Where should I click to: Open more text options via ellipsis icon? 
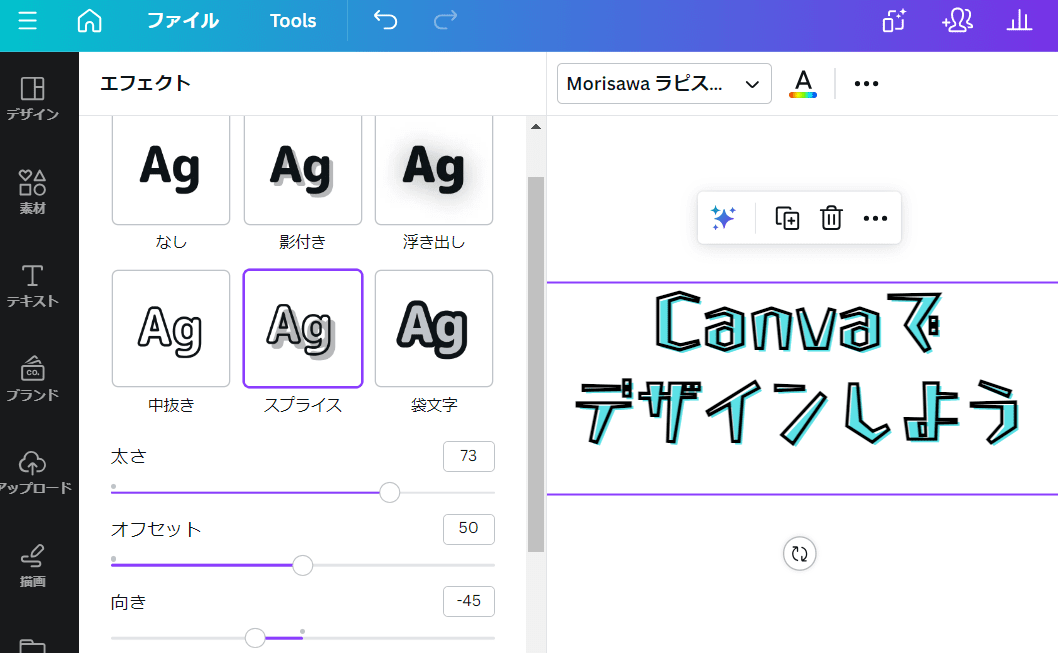click(x=866, y=83)
